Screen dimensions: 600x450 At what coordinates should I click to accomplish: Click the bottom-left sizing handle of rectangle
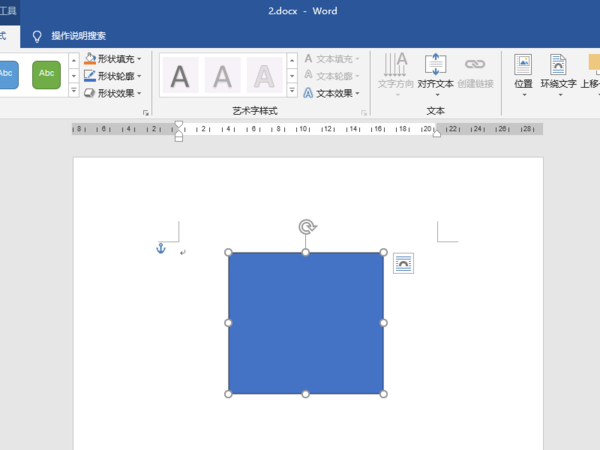tap(228, 394)
